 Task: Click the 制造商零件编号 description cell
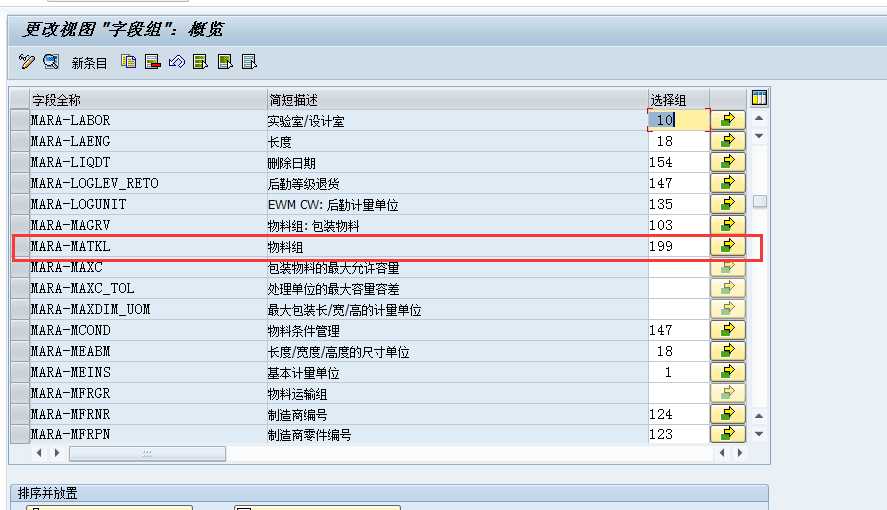[457, 434]
